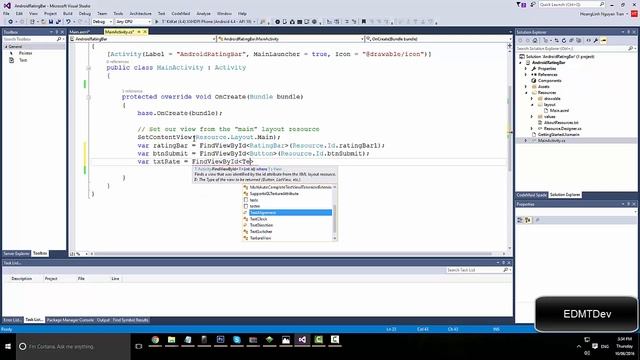
Task: Toggle auto-hide pin on Properties panel
Action: tap(629, 204)
